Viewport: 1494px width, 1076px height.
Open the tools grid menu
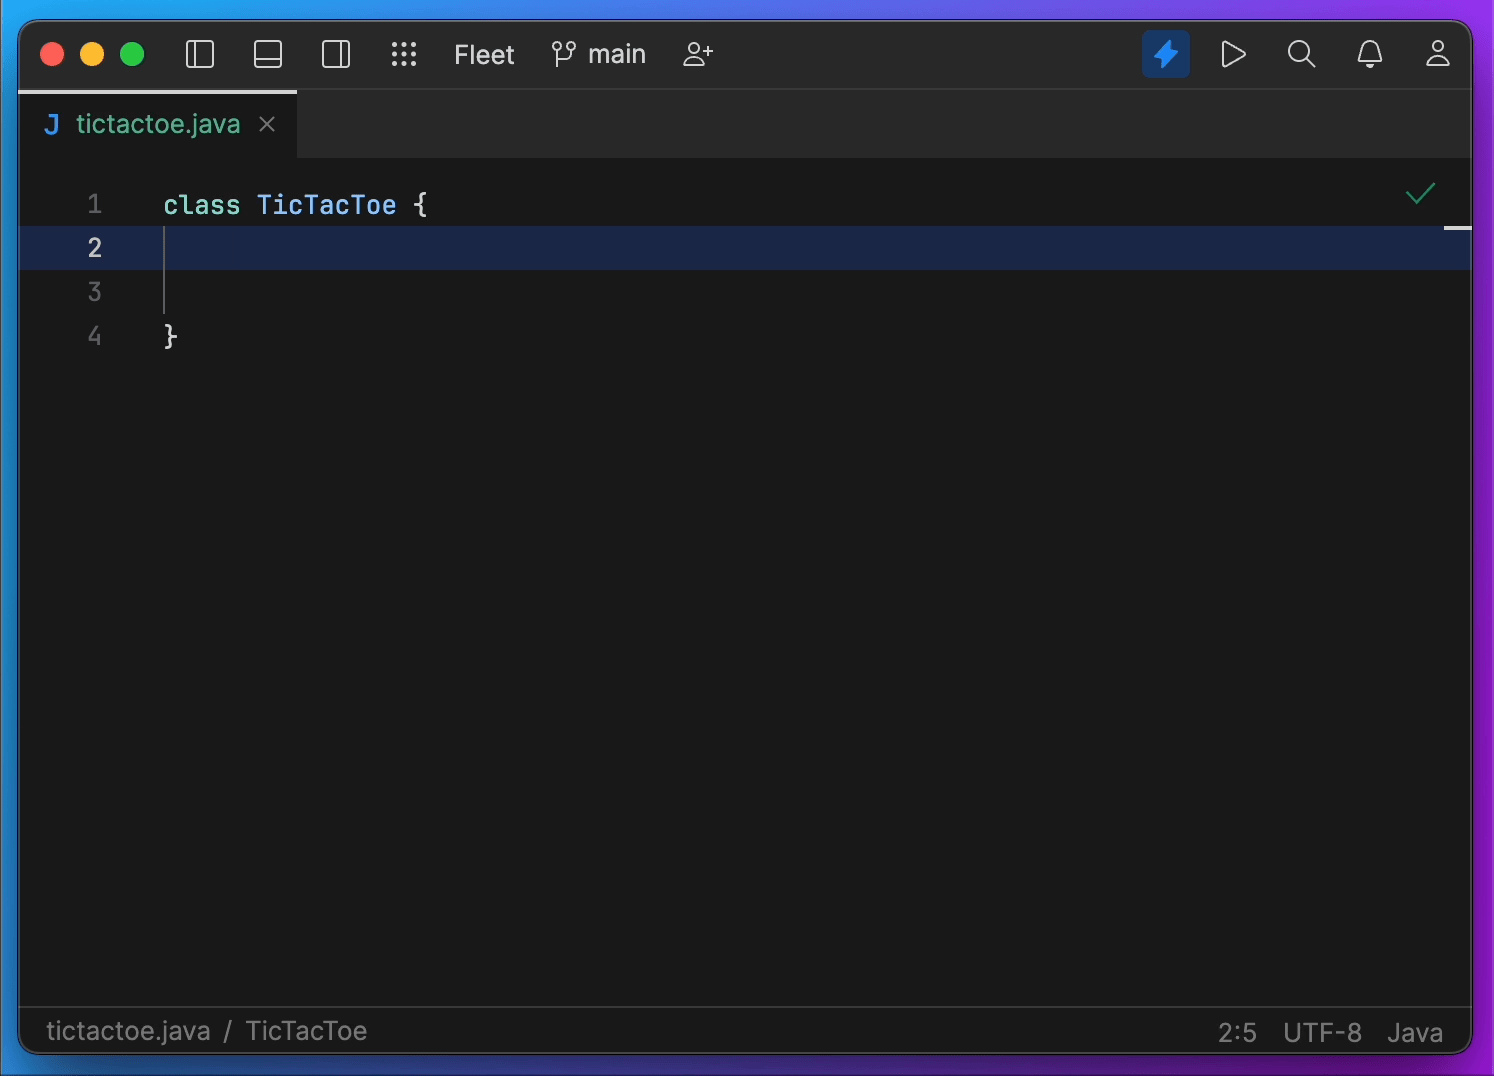pos(404,54)
